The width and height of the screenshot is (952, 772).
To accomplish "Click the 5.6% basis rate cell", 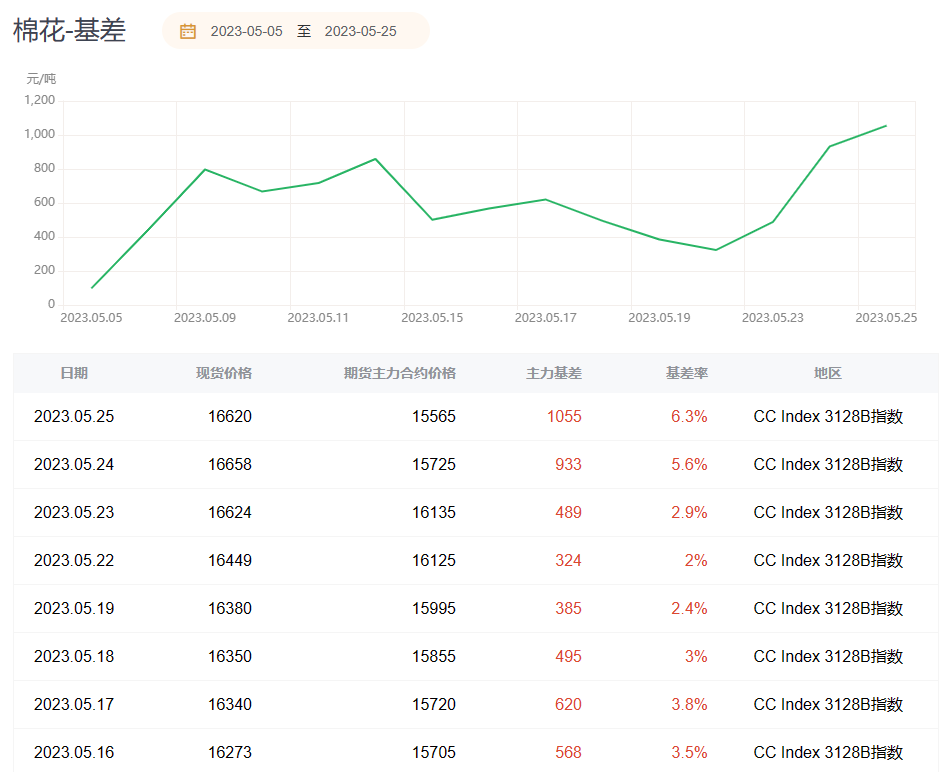I will 689,465.
